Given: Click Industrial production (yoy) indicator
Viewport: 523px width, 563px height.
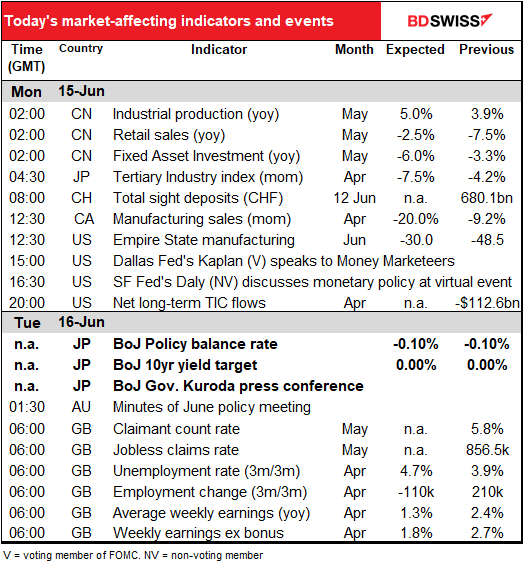Looking at the screenshot, I should pos(196,114).
